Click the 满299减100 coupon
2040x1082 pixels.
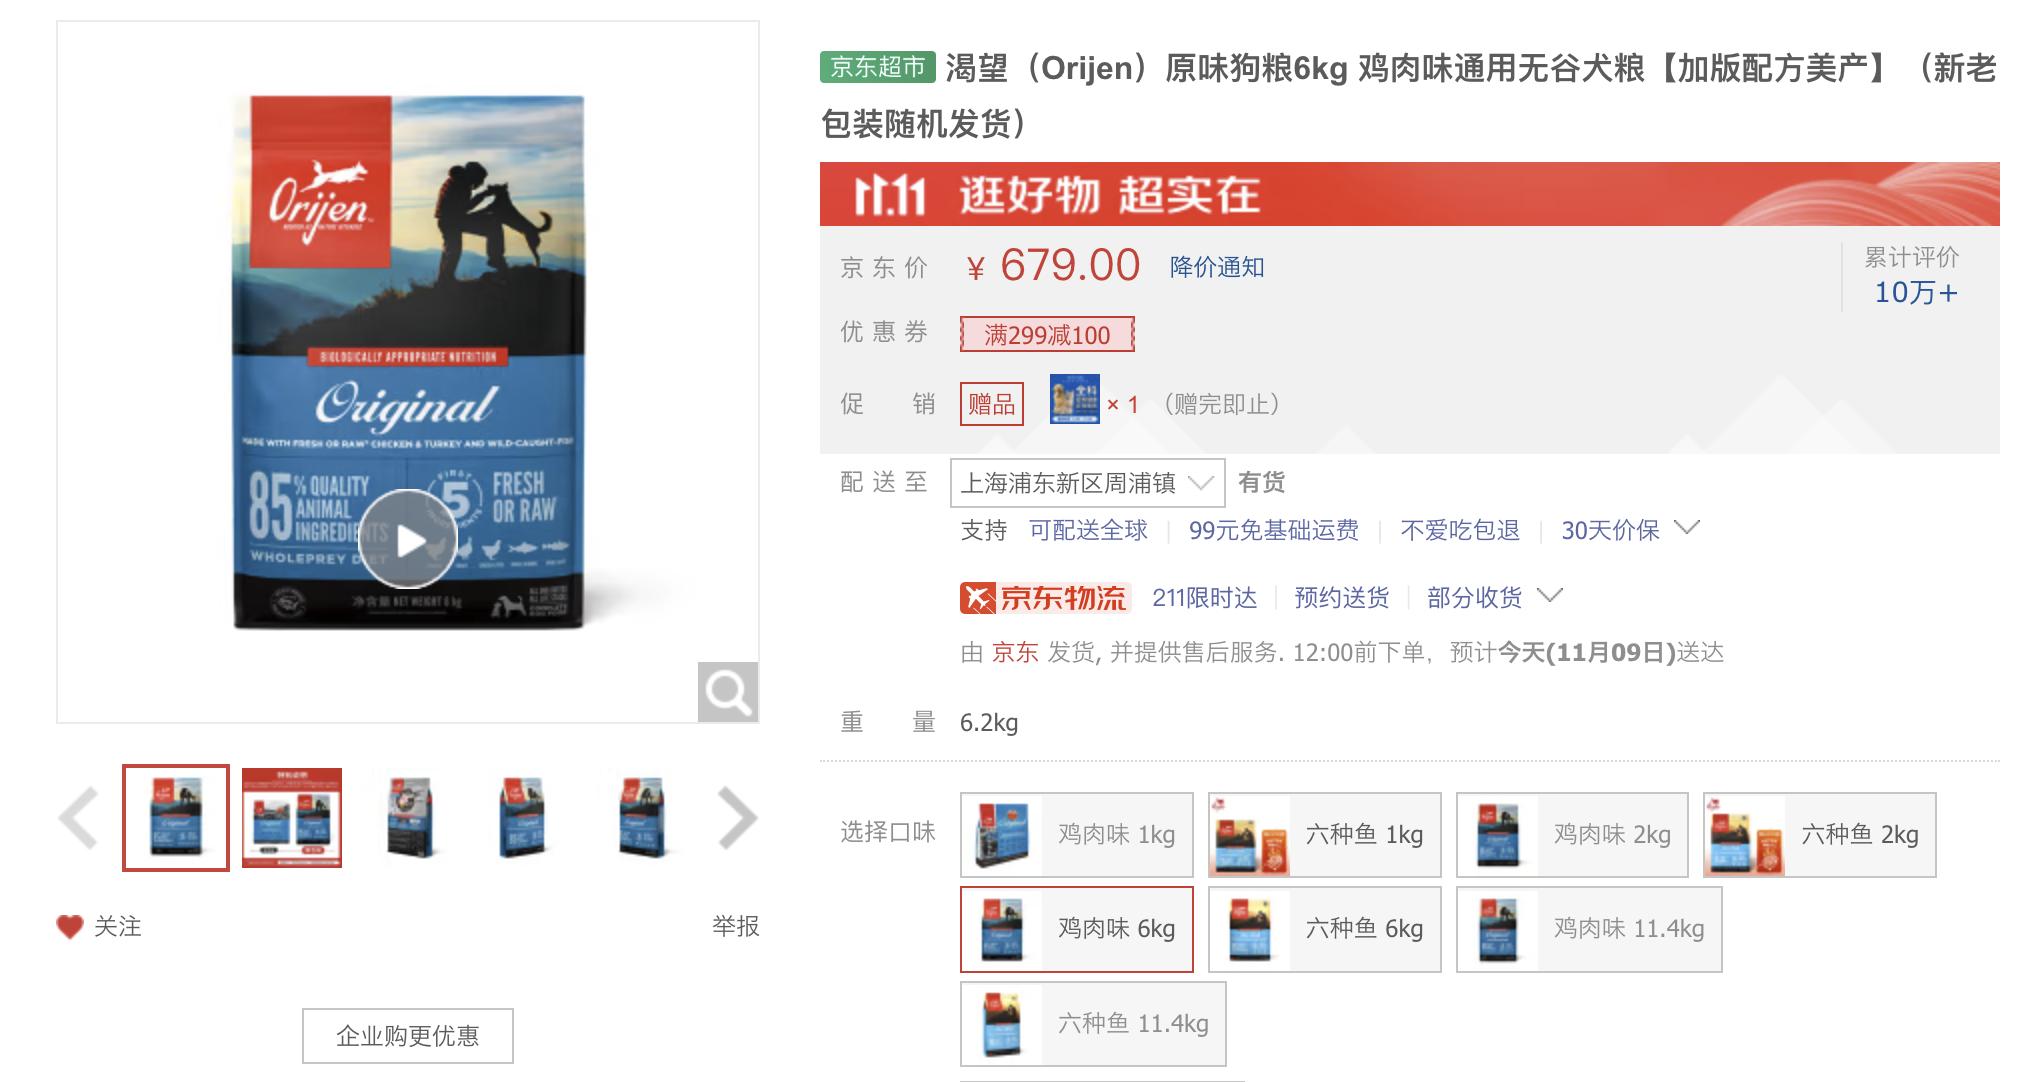coord(1047,335)
